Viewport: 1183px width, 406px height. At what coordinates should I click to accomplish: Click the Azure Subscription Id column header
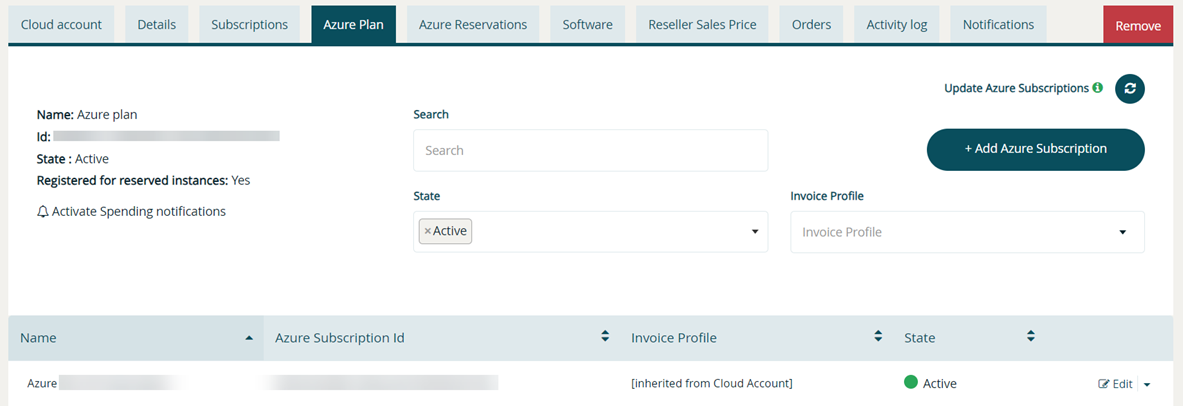441,338
